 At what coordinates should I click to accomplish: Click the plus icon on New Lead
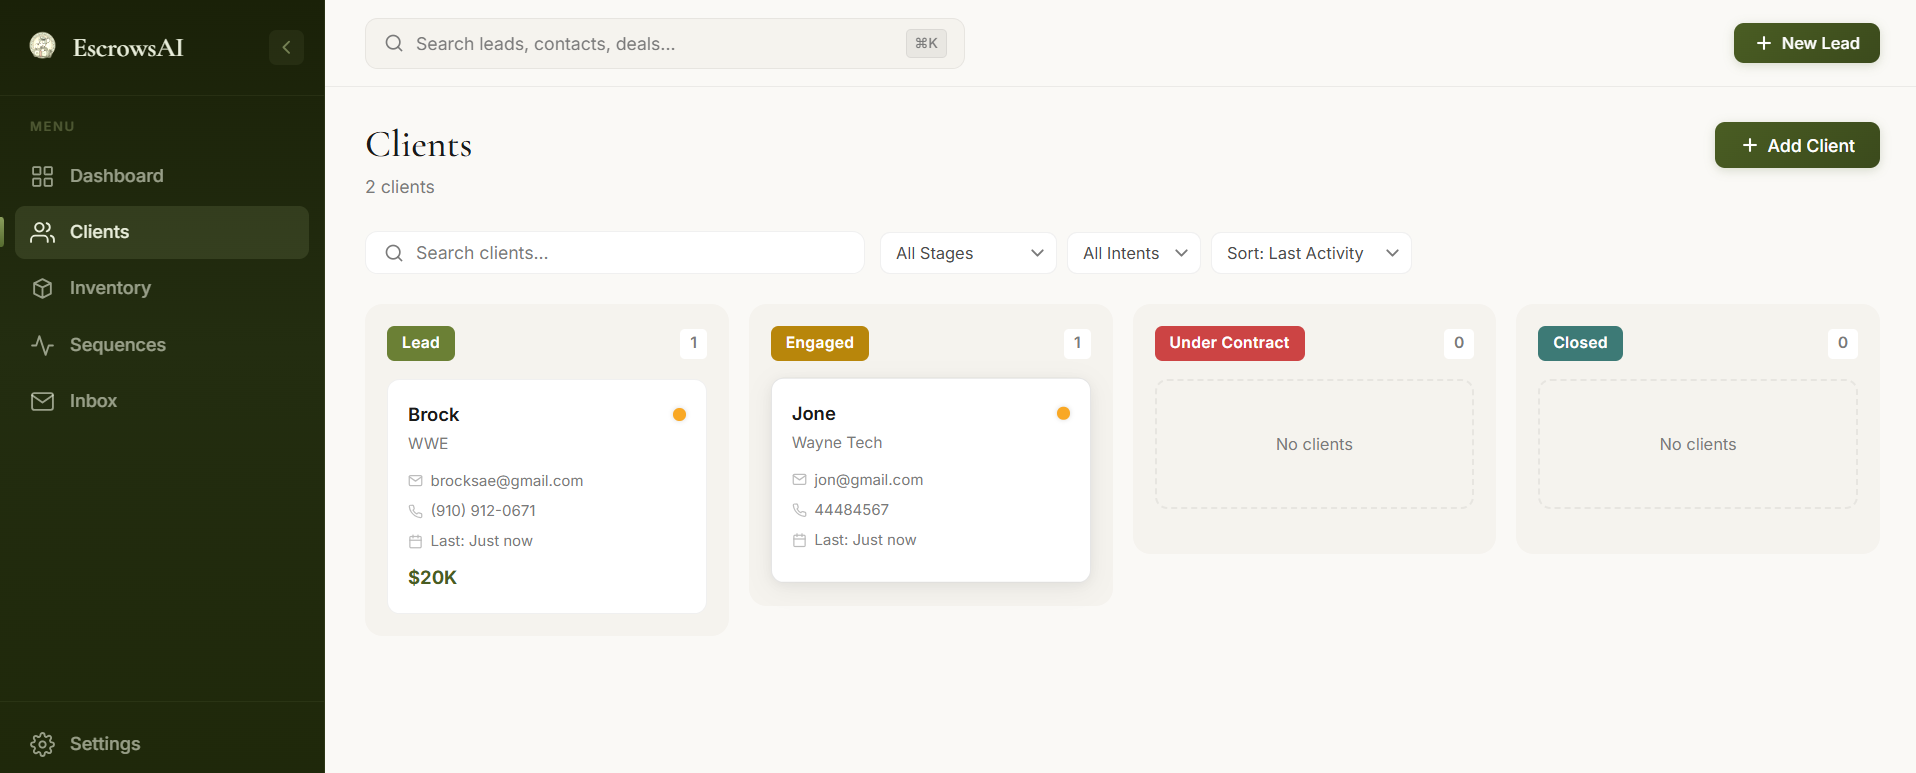pyautogui.click(x=1763, y=43)
